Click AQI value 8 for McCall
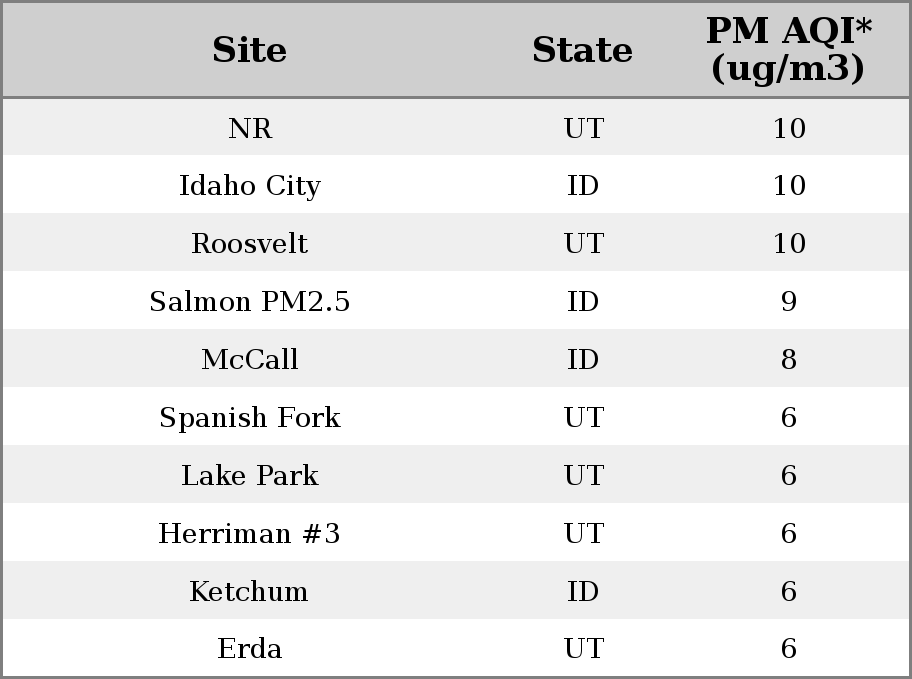Screen dimensions: 912x679 point(789,359)
